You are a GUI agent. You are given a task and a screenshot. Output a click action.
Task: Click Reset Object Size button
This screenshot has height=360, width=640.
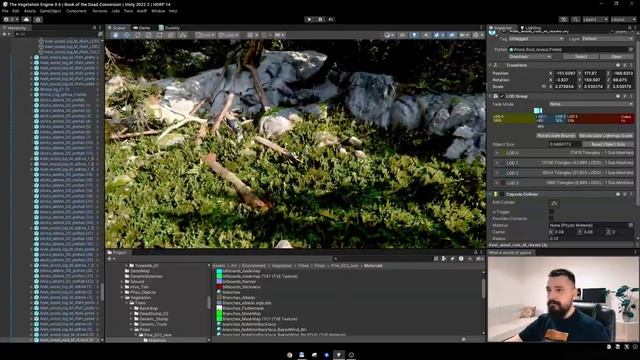[x=608, y=144]
